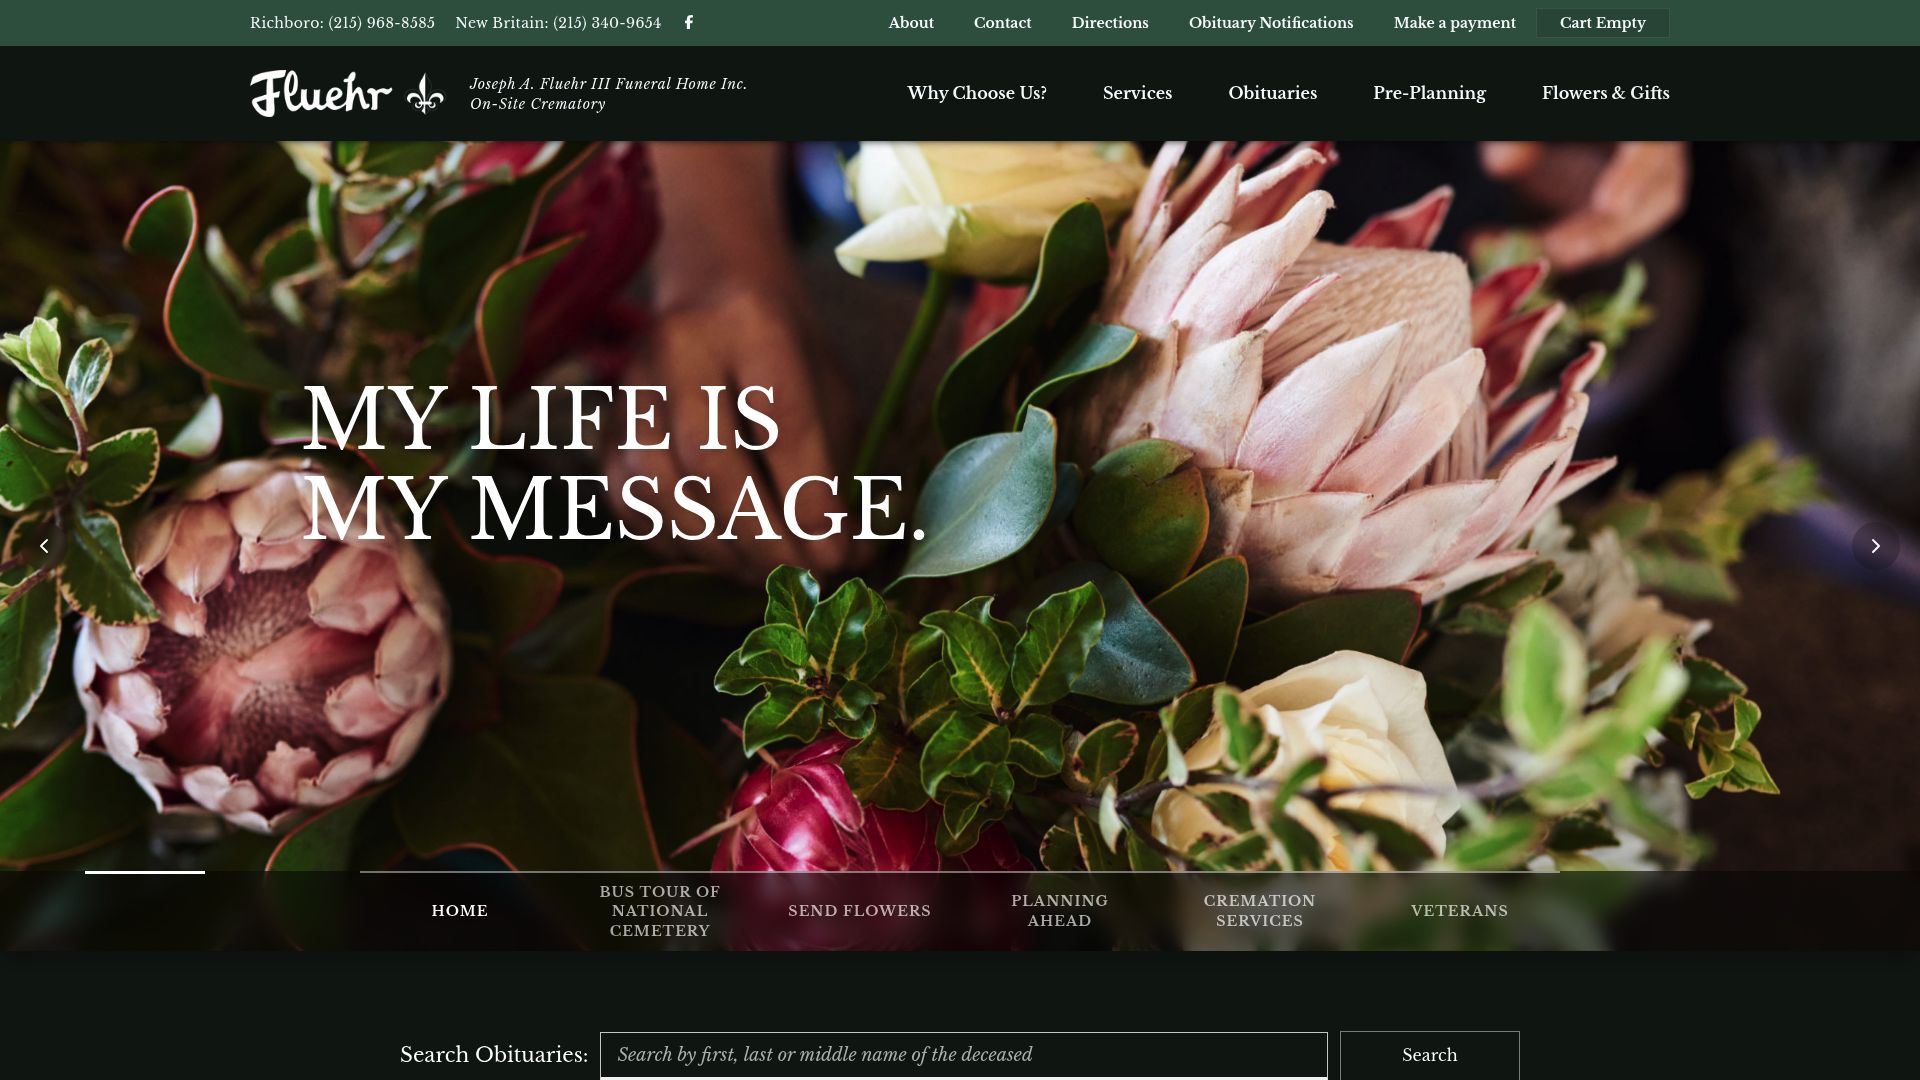Switch to the VETERANS tab
1920x1080 pixels.
click(1459, 910)
